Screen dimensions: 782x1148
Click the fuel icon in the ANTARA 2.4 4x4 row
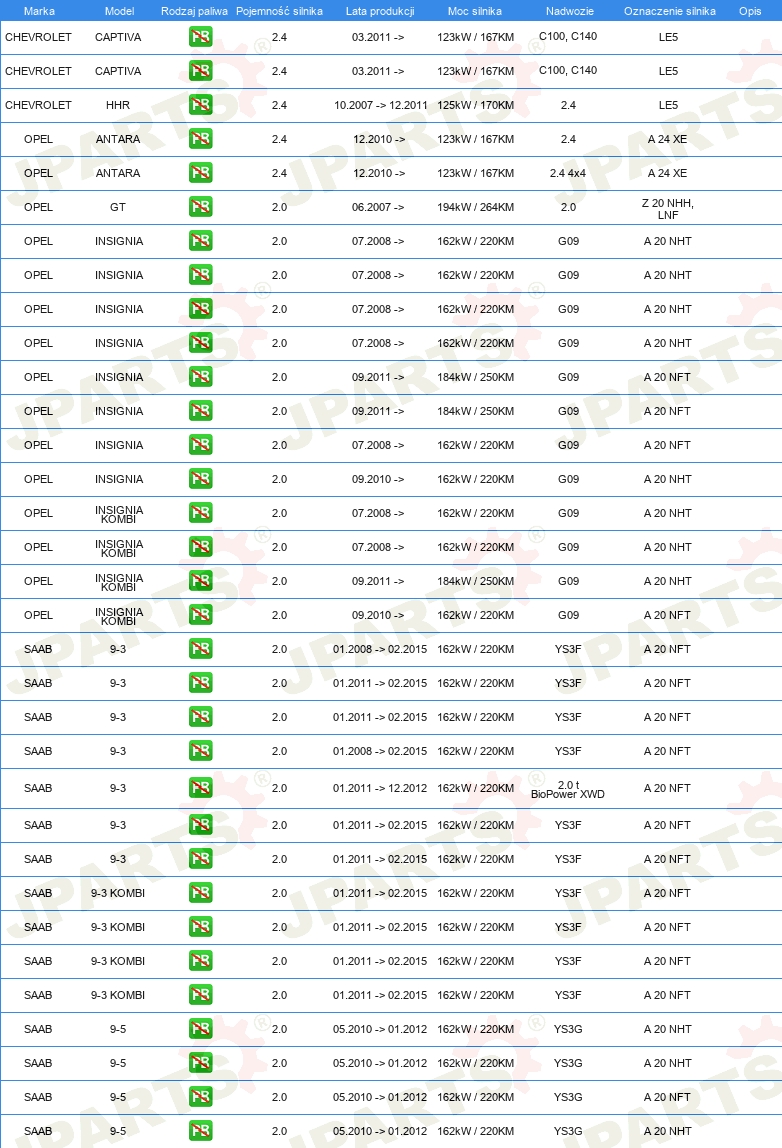point(201,173)
